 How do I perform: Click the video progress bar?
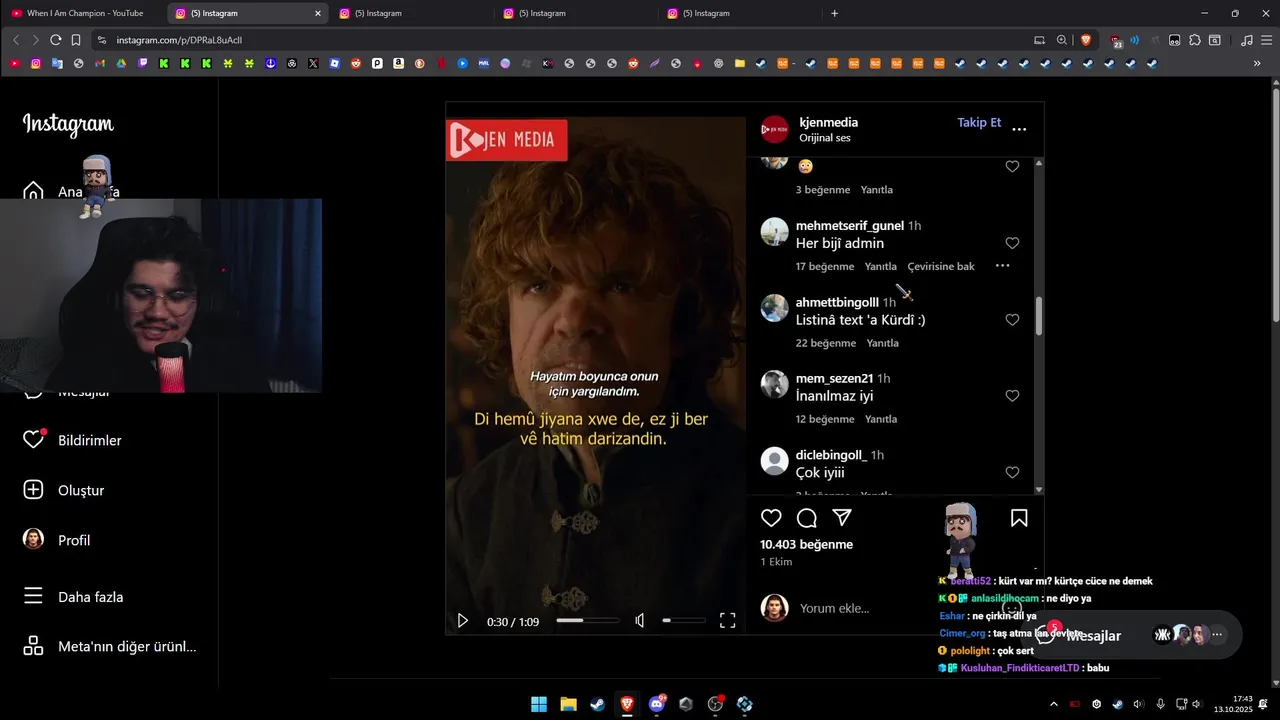(587, 621)
